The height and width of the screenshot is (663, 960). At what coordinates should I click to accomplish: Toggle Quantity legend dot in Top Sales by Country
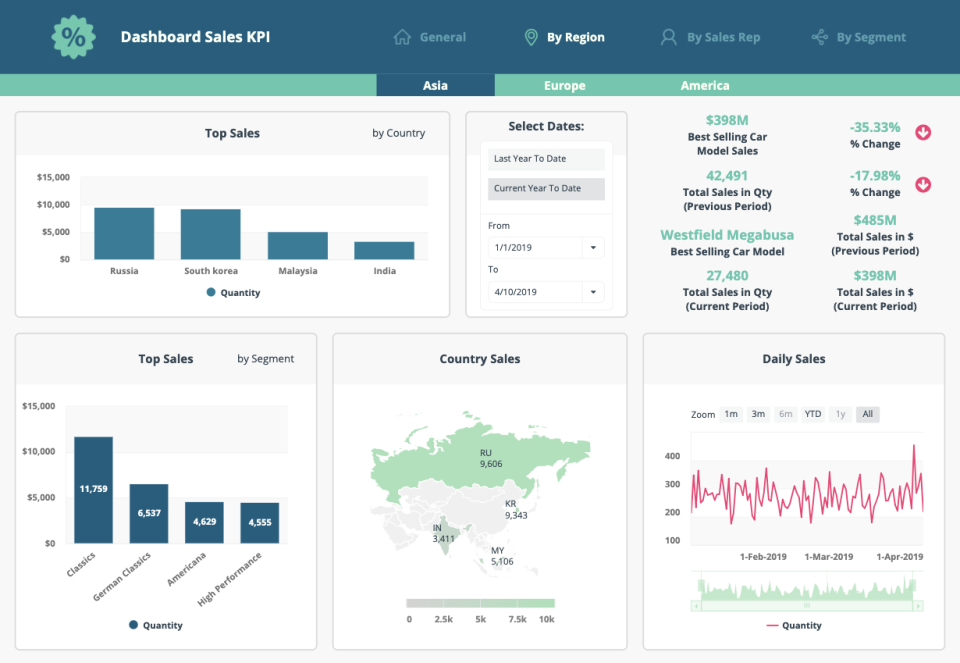coord(211,293)
